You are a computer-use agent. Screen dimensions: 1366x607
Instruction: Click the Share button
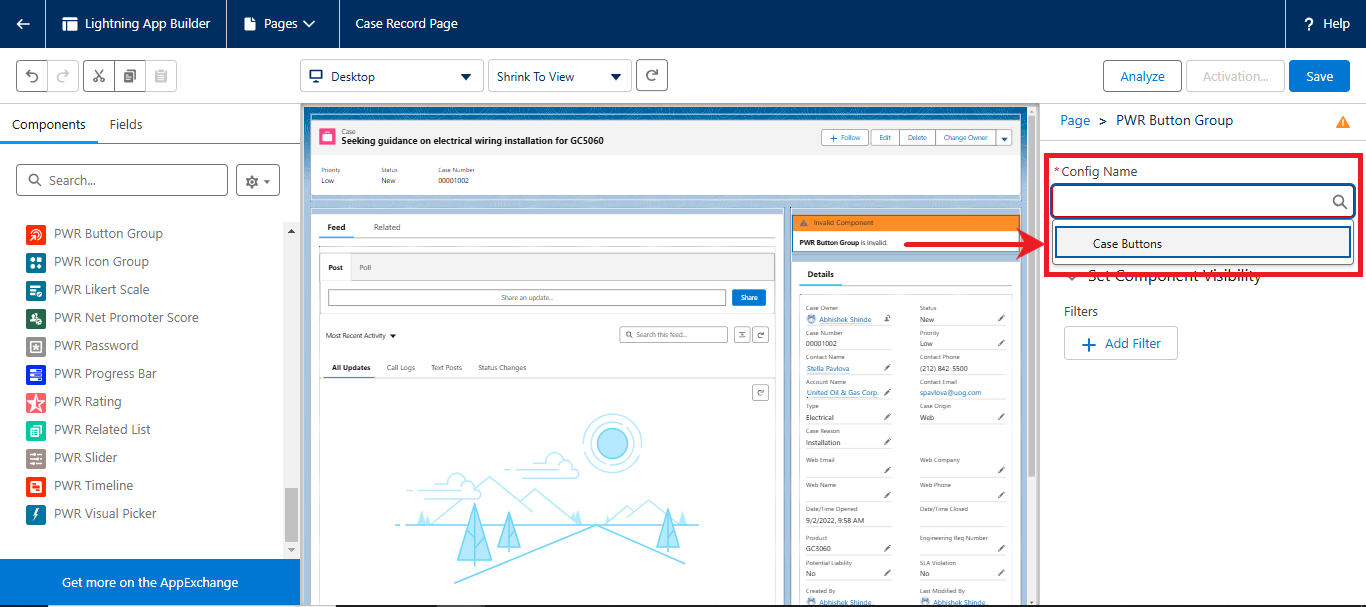749,297
